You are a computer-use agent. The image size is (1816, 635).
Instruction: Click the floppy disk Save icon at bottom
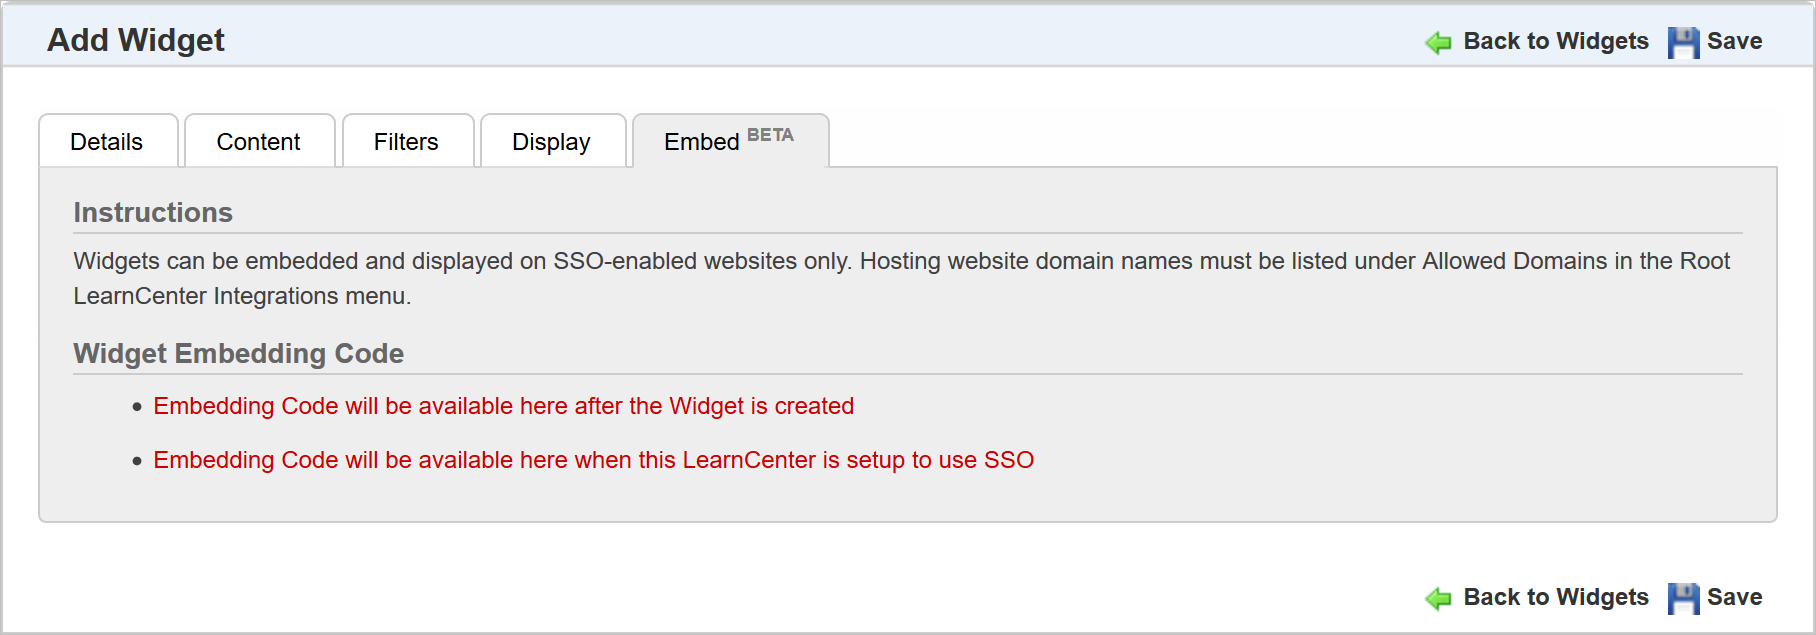coord(1683,598)
